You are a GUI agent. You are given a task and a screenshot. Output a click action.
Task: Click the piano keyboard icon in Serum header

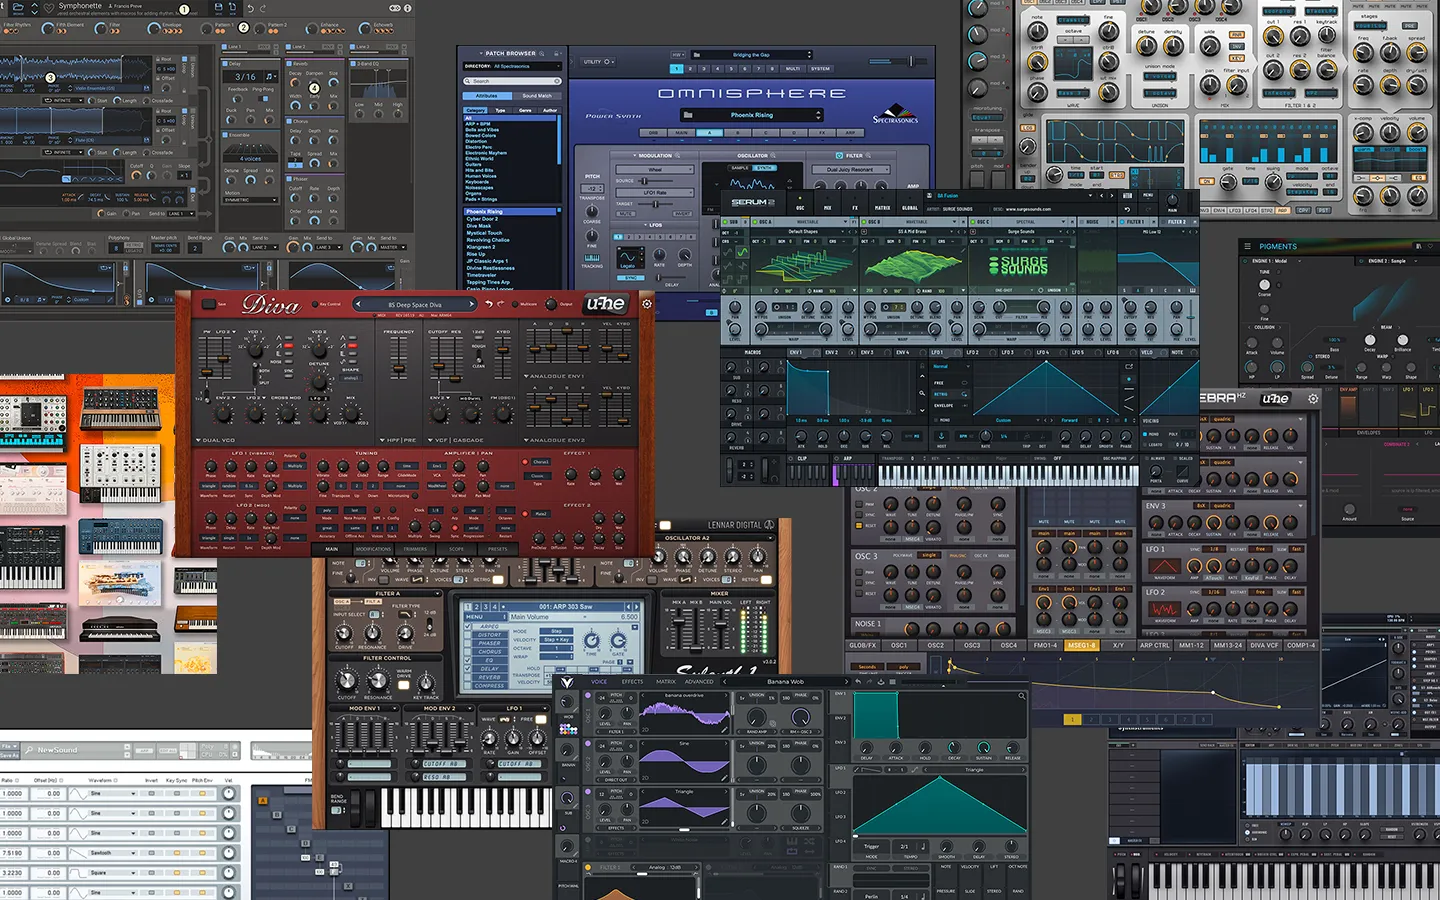click(1127, 196)
